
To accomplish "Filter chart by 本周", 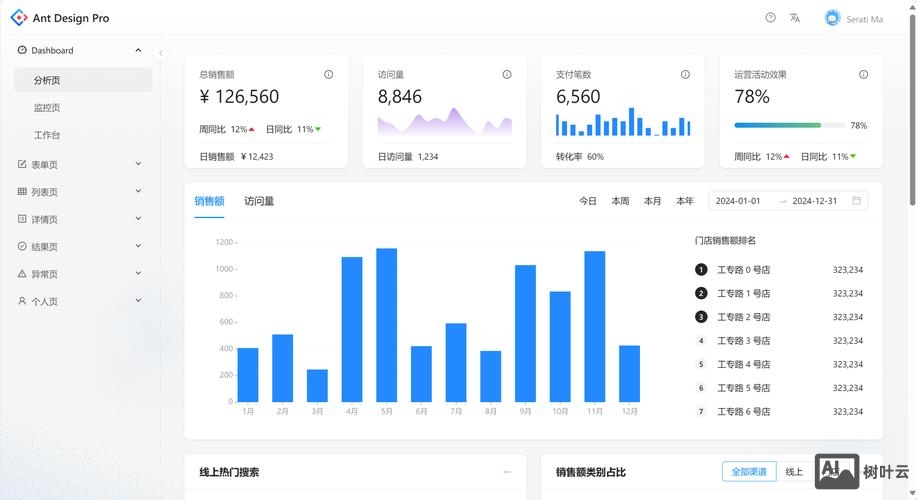I will point(620,201).
